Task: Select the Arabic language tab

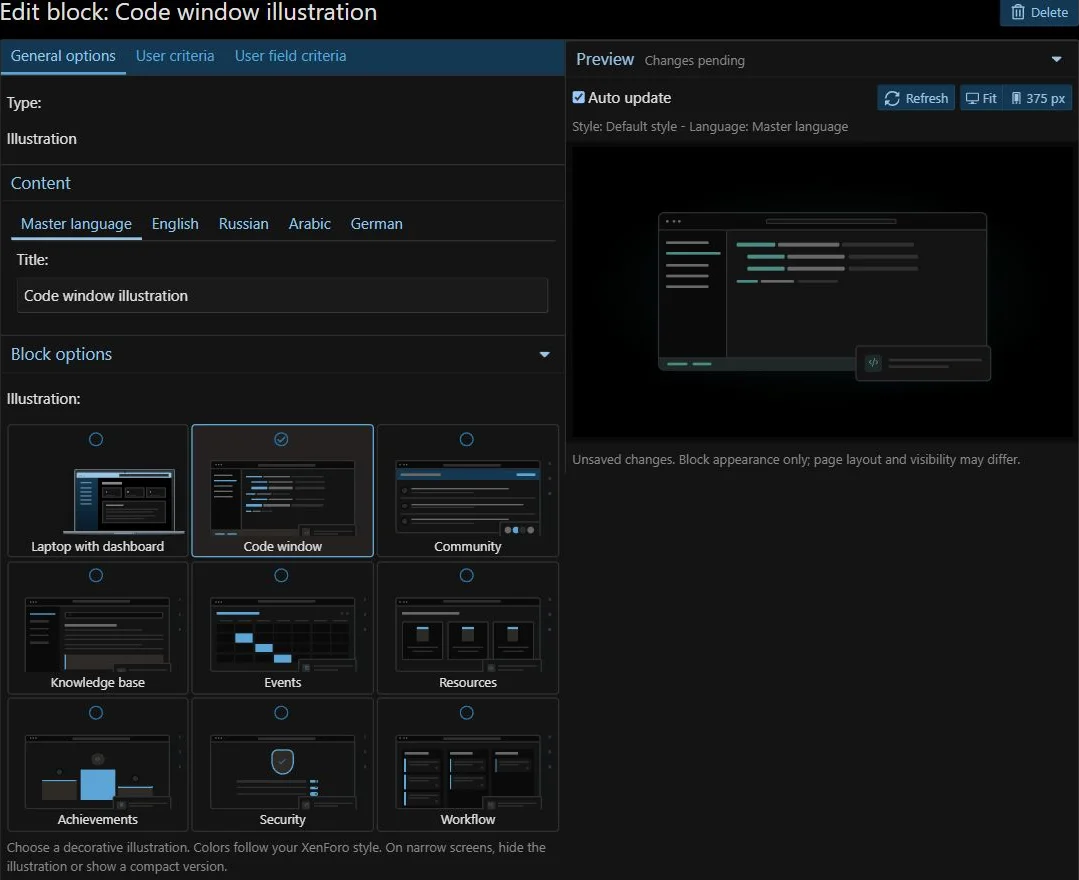Action: [310, 224]
